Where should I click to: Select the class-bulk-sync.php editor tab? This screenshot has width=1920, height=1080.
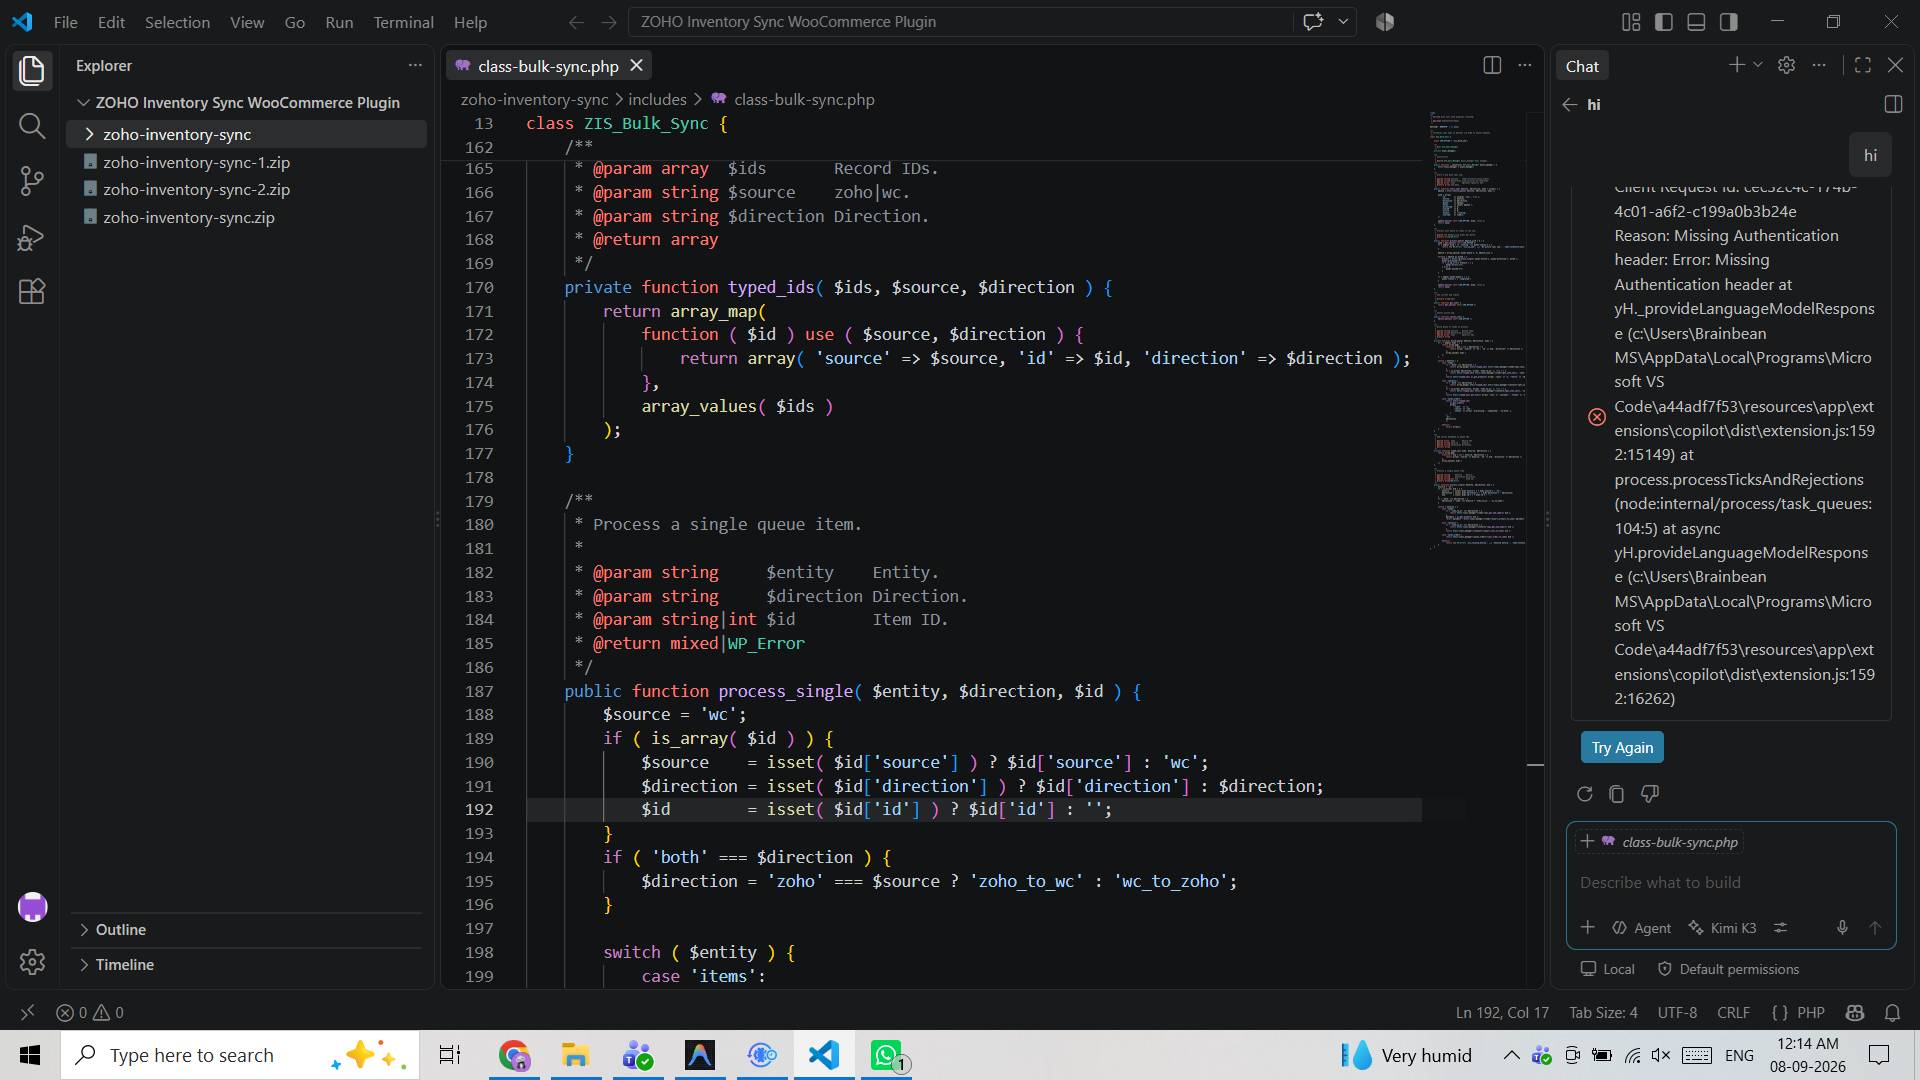click(x=548, y=66)
